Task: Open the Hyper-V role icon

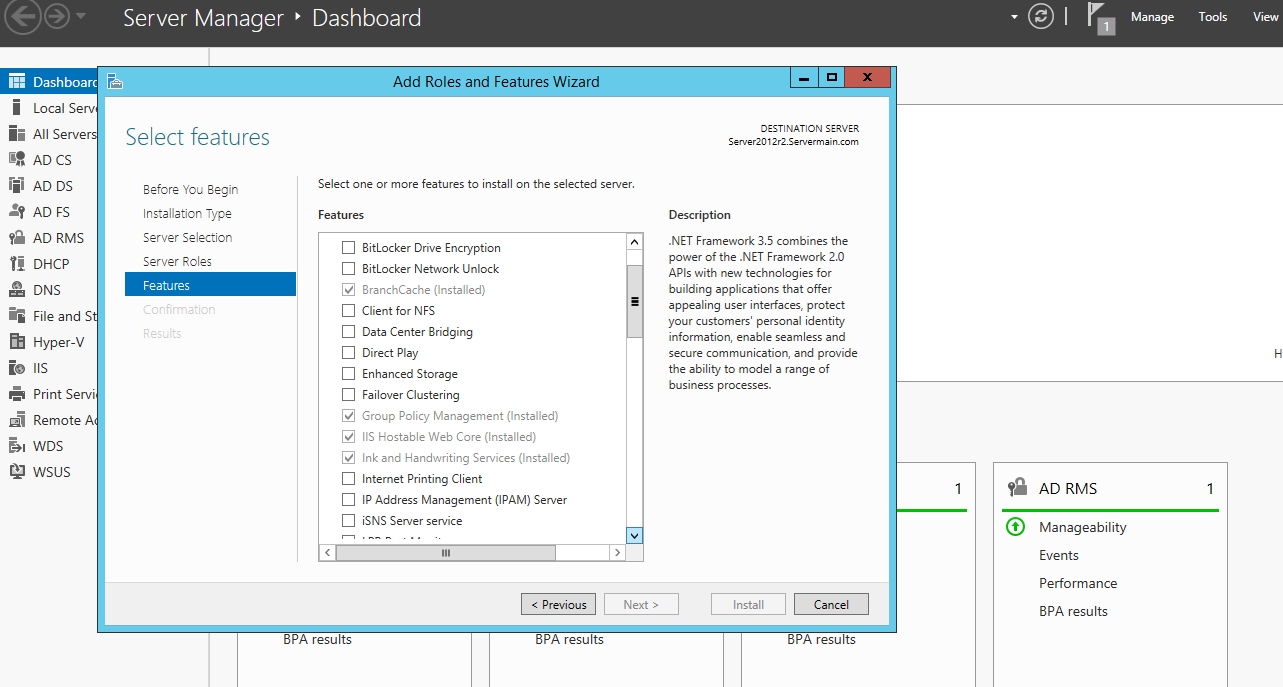Action: coord(17,342)
